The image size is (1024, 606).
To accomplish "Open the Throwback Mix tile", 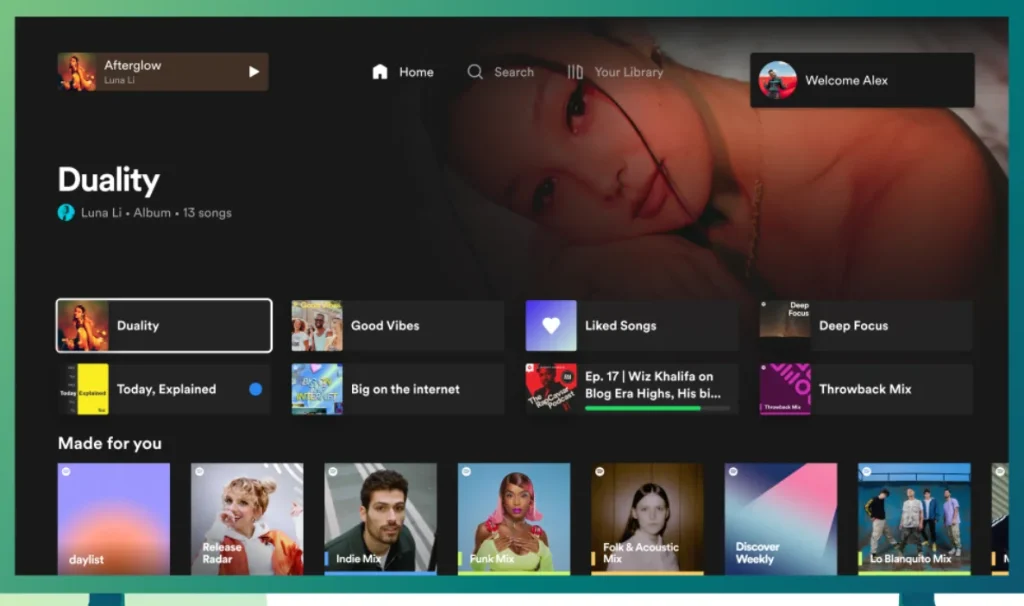I will click(865, 389).
